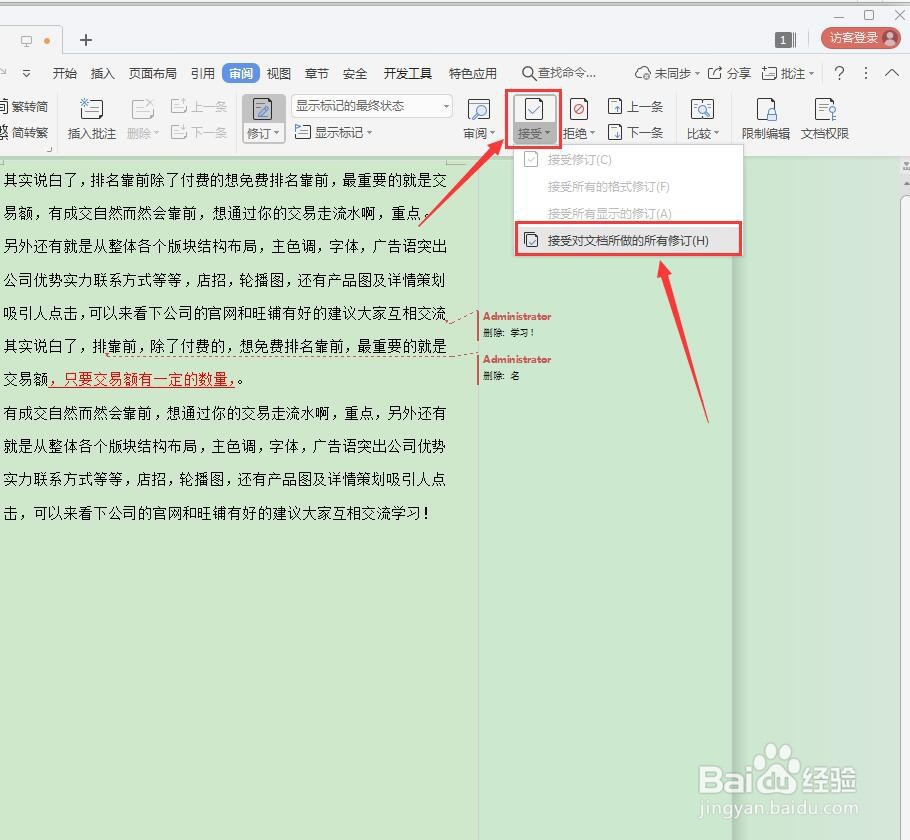Switch to the 视图 ribbon tab
The image size is (910, 840).
278,72
